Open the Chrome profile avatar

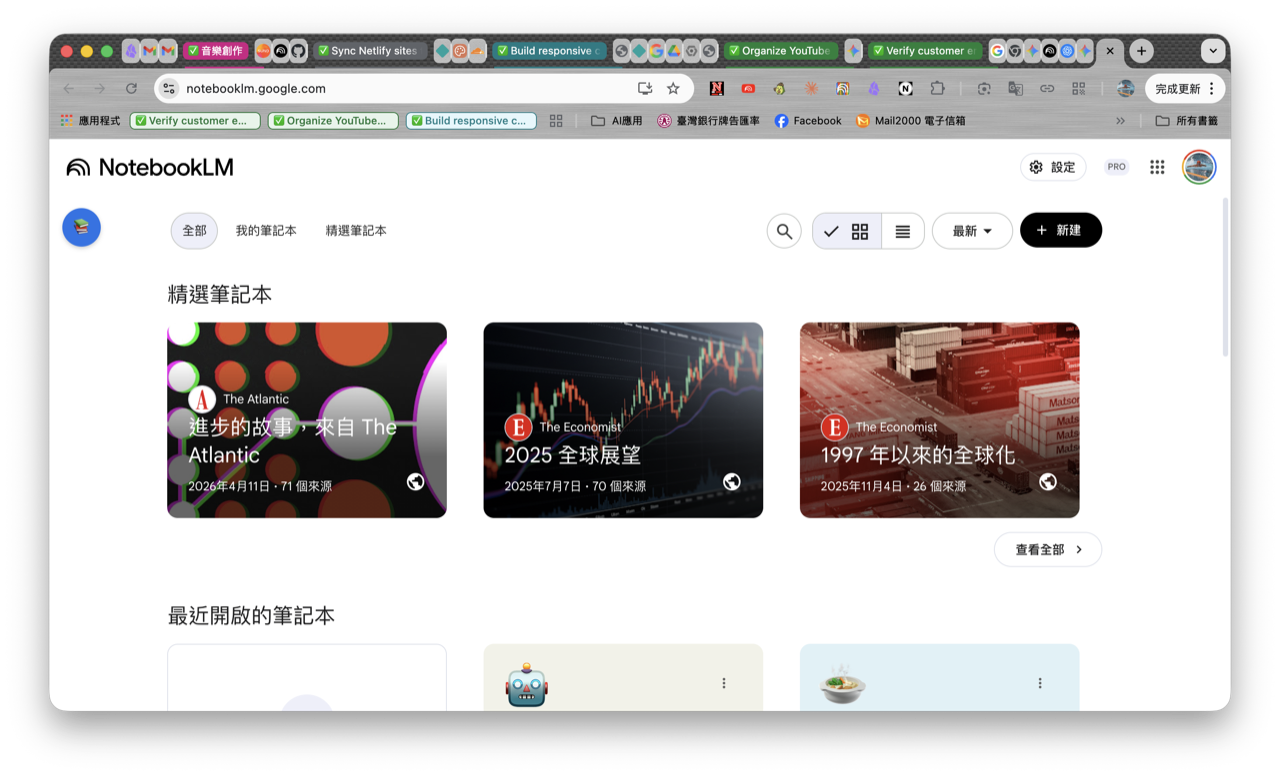pos(1125,88)
